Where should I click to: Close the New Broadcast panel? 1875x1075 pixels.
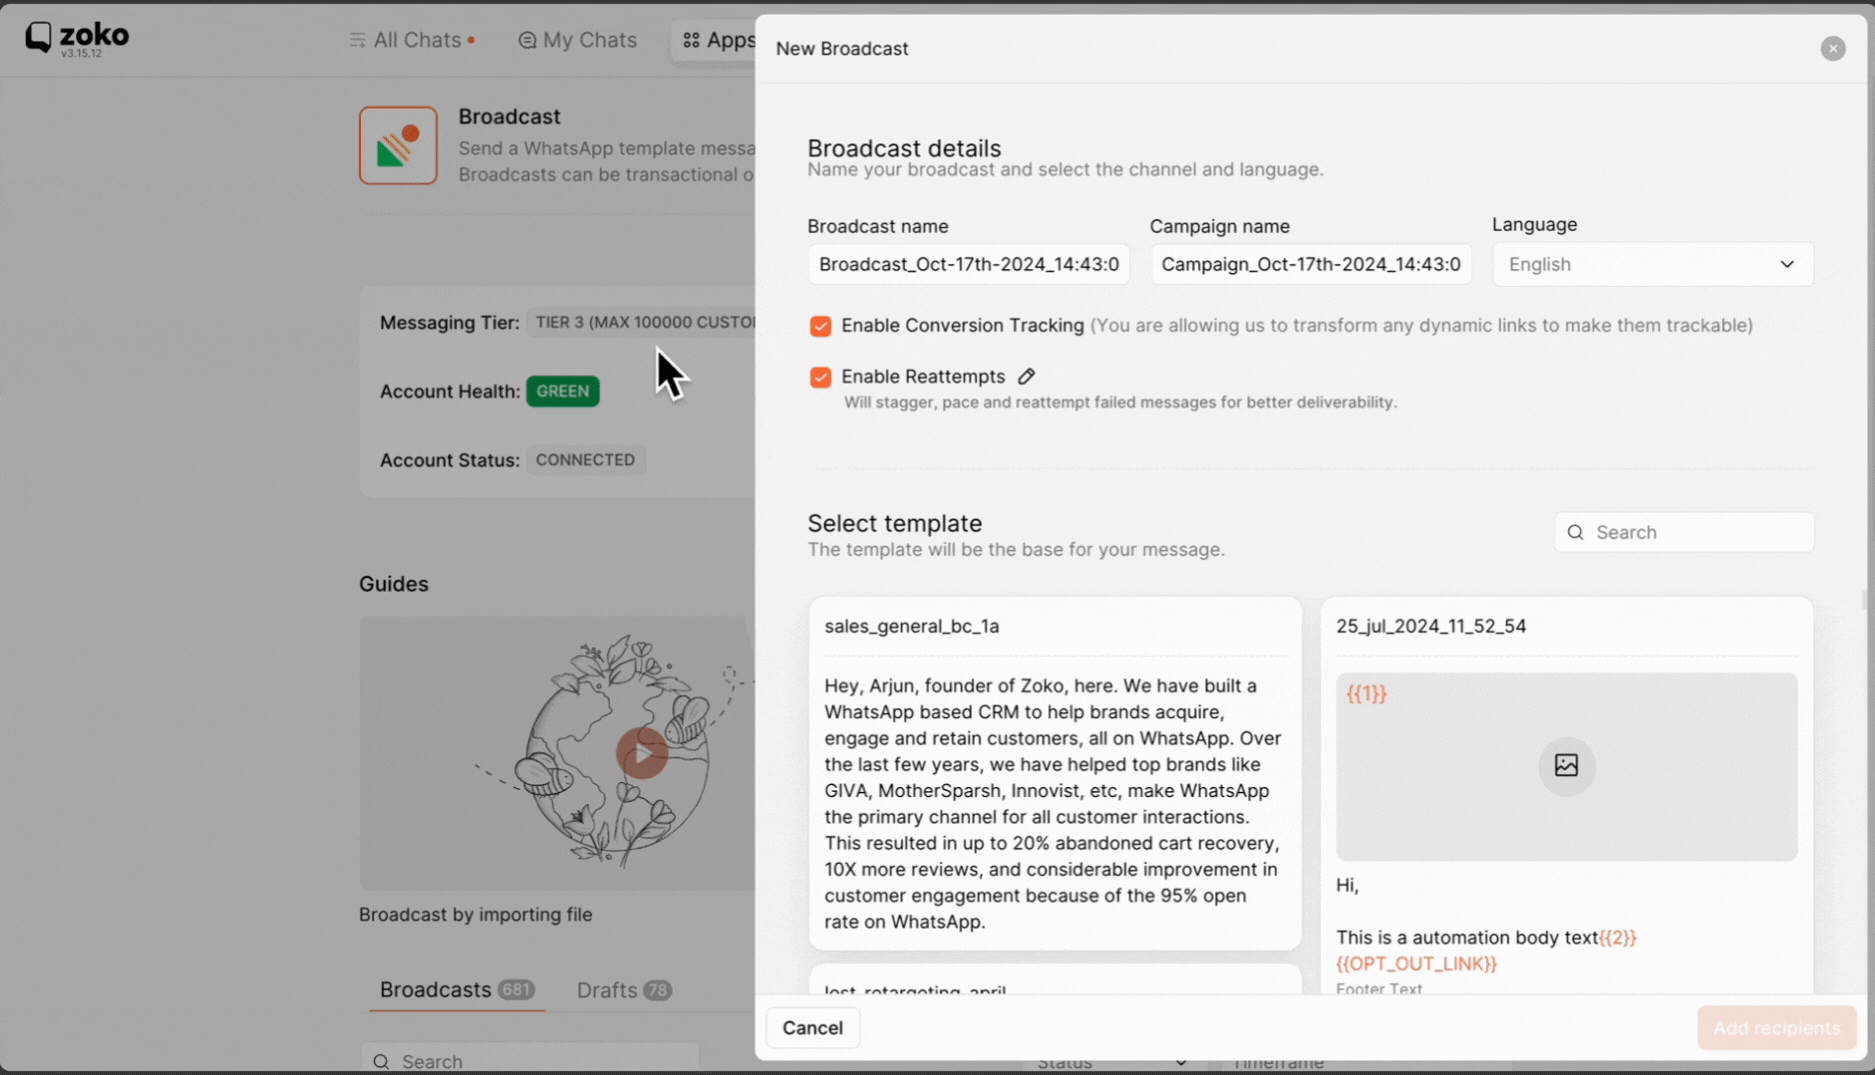pos(1832,48)
